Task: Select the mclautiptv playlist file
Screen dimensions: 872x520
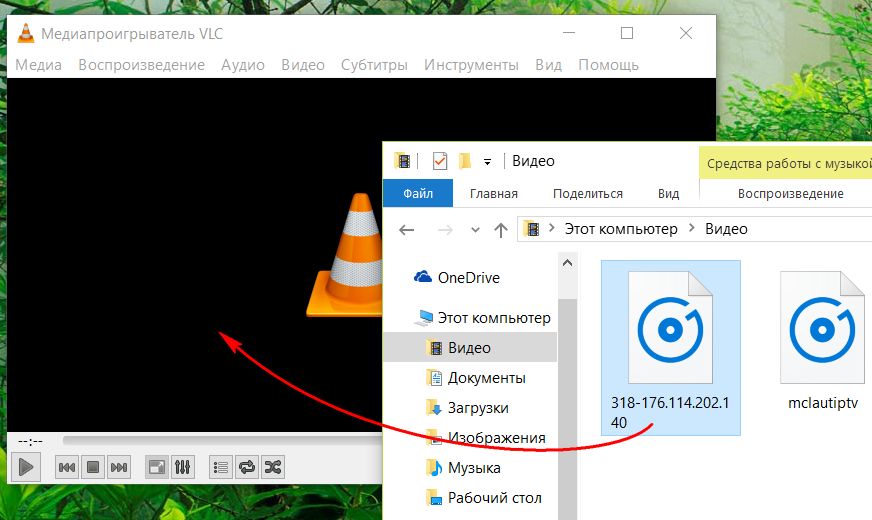Action: (x=823, y=342)
